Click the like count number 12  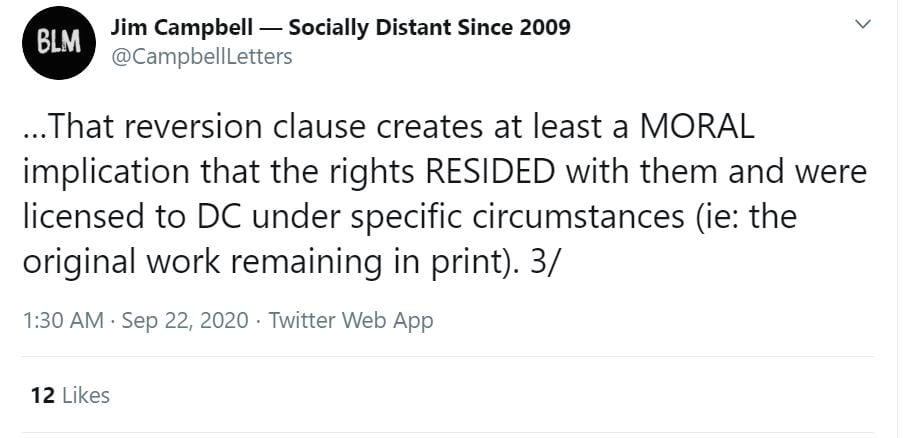coord(41,395)
